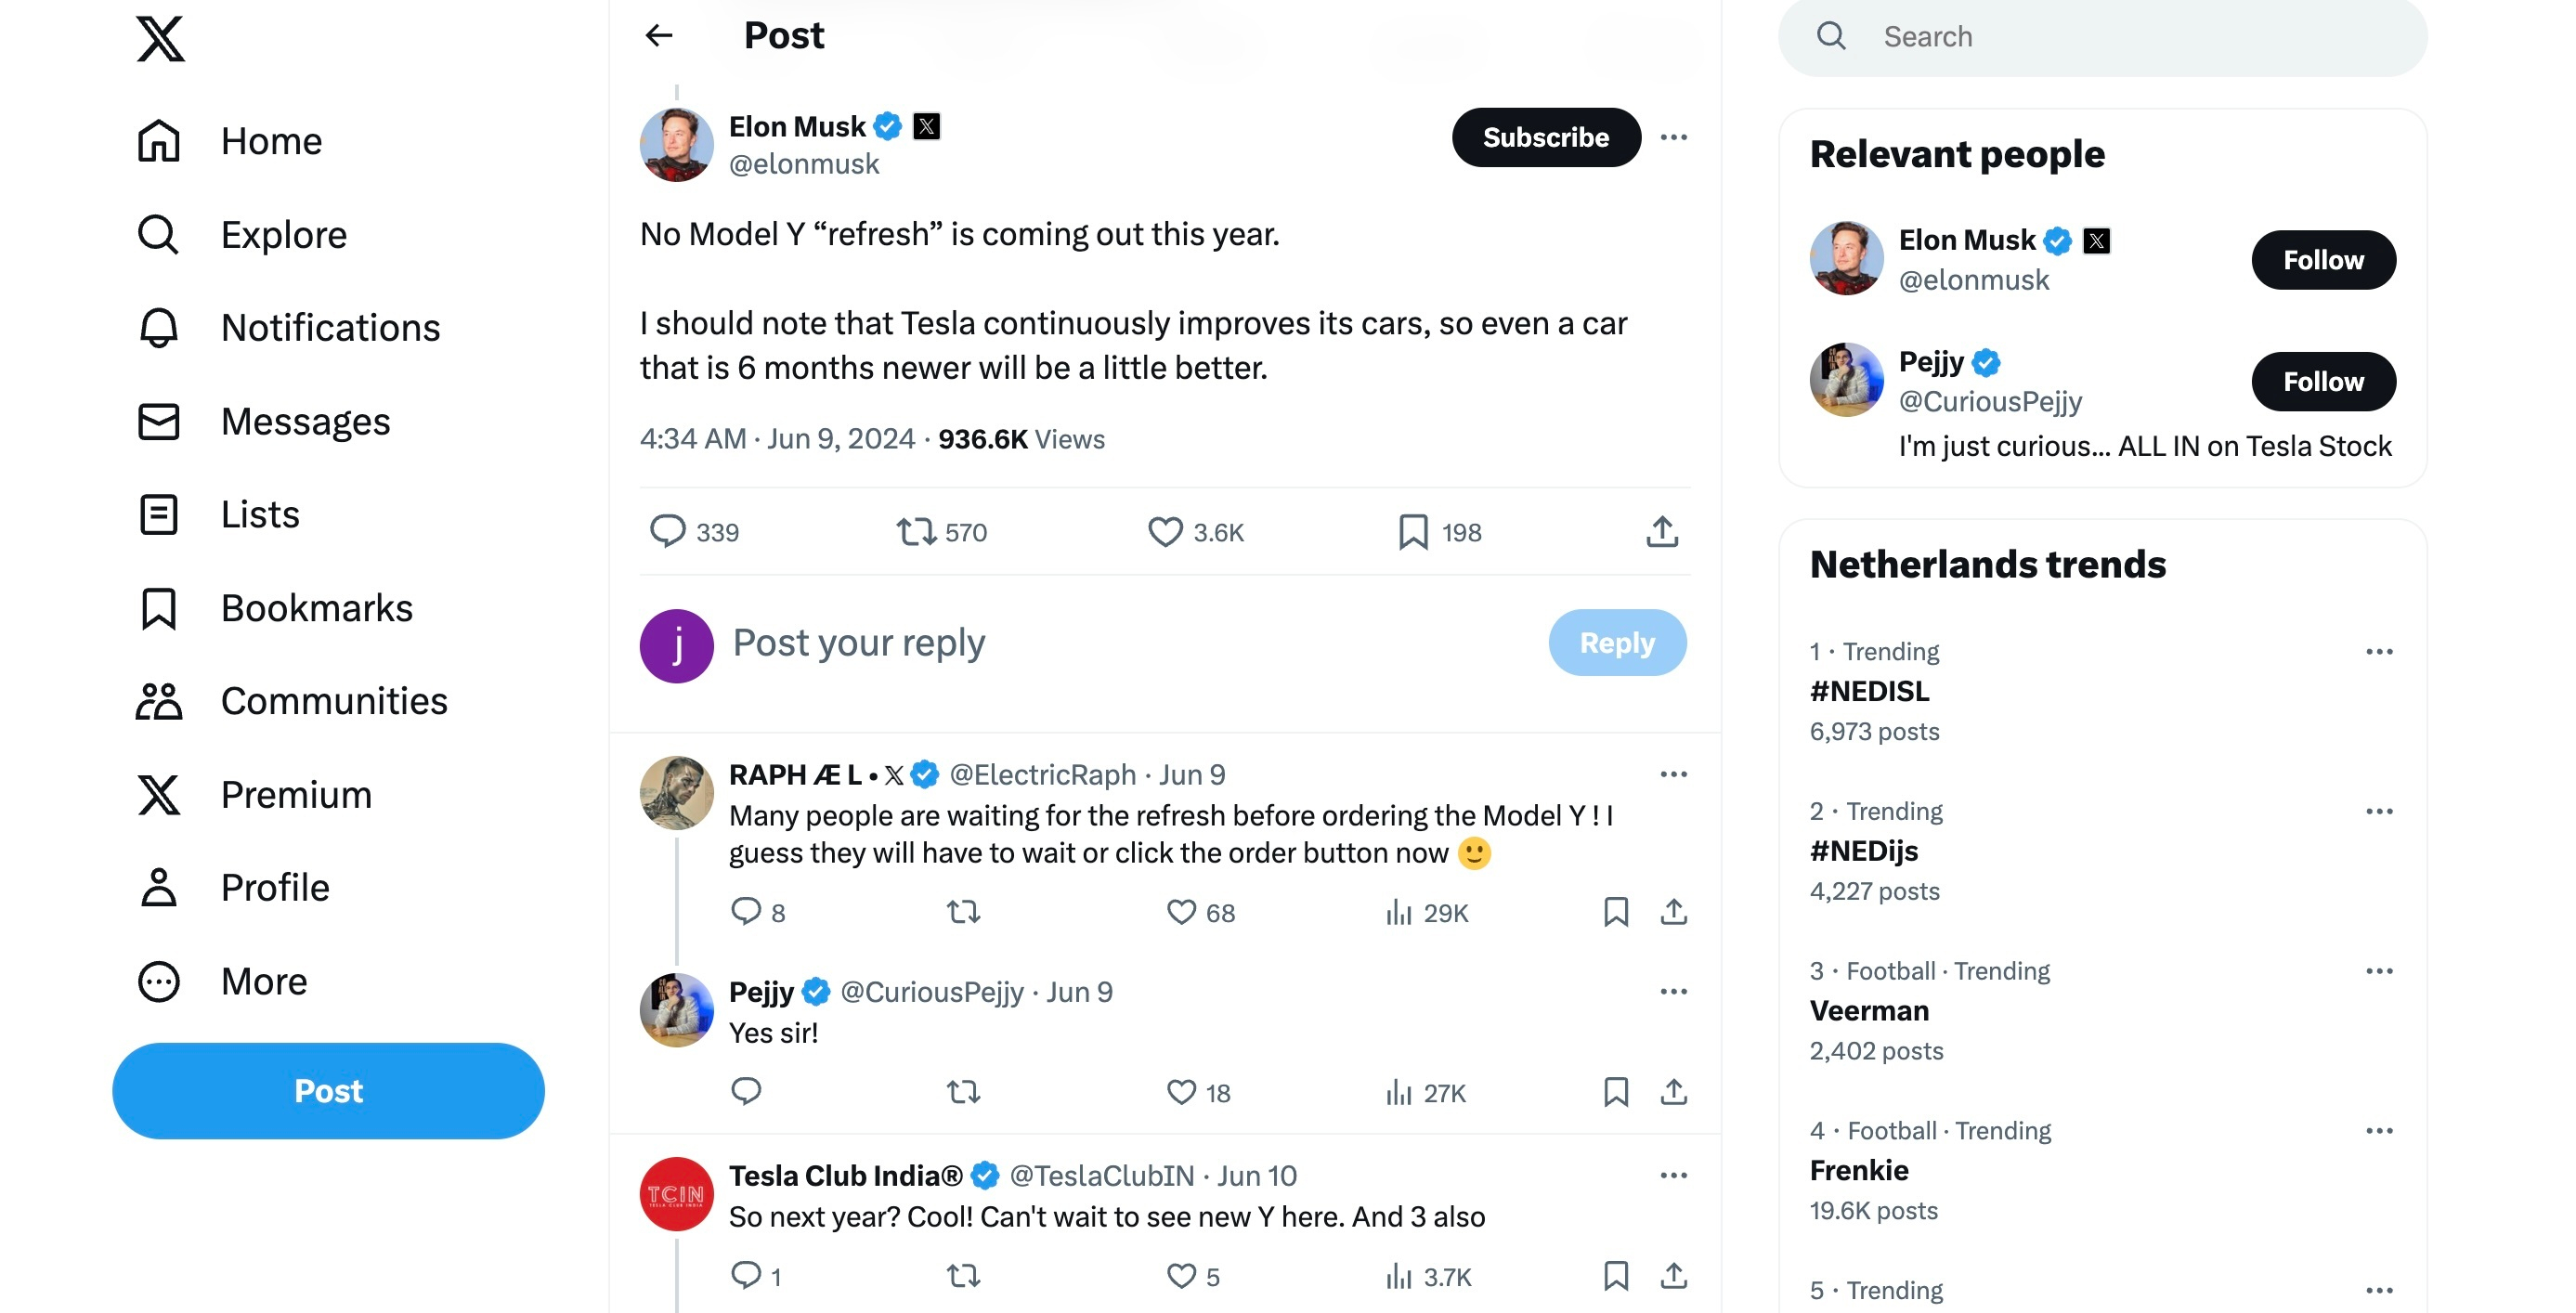Follow Pejjy in Relevant people
The image size is (2576, 1313).
(2322, 381)
